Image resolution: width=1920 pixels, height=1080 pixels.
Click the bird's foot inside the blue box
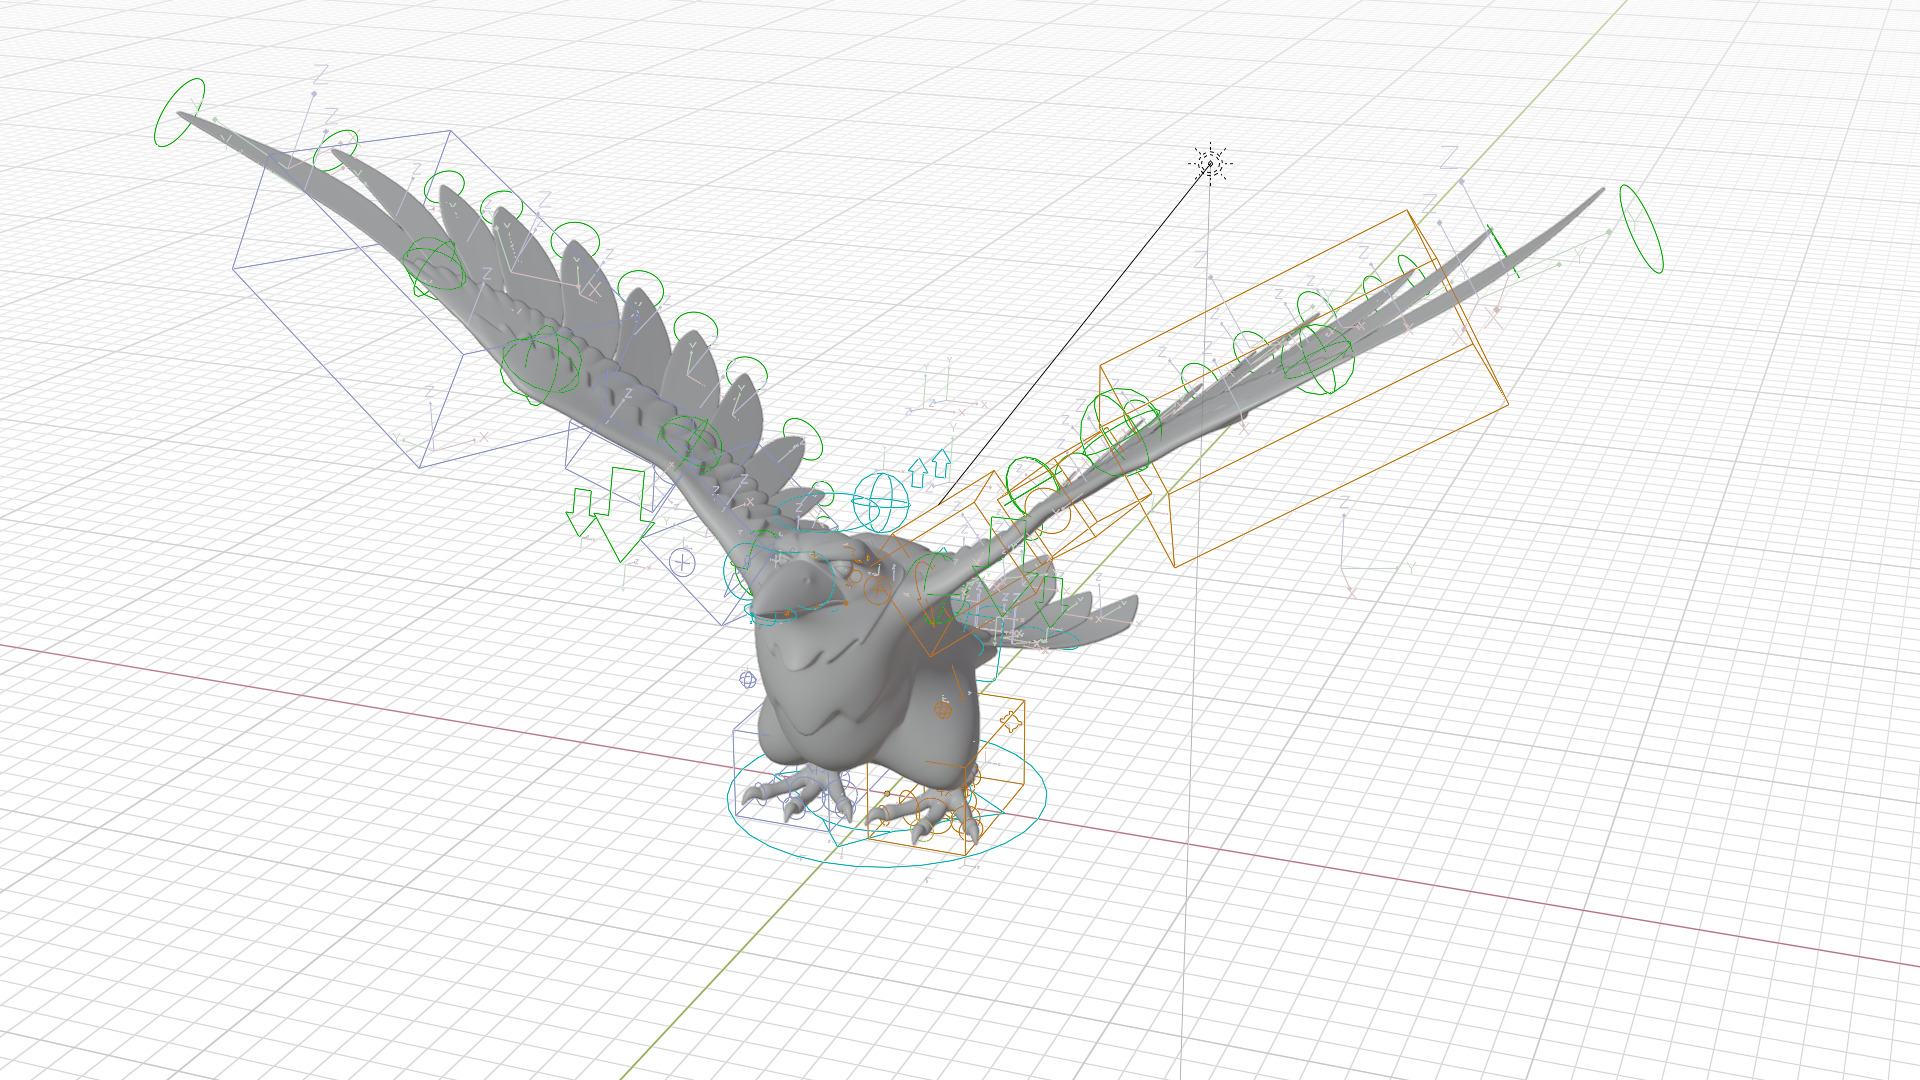point(800,792)
